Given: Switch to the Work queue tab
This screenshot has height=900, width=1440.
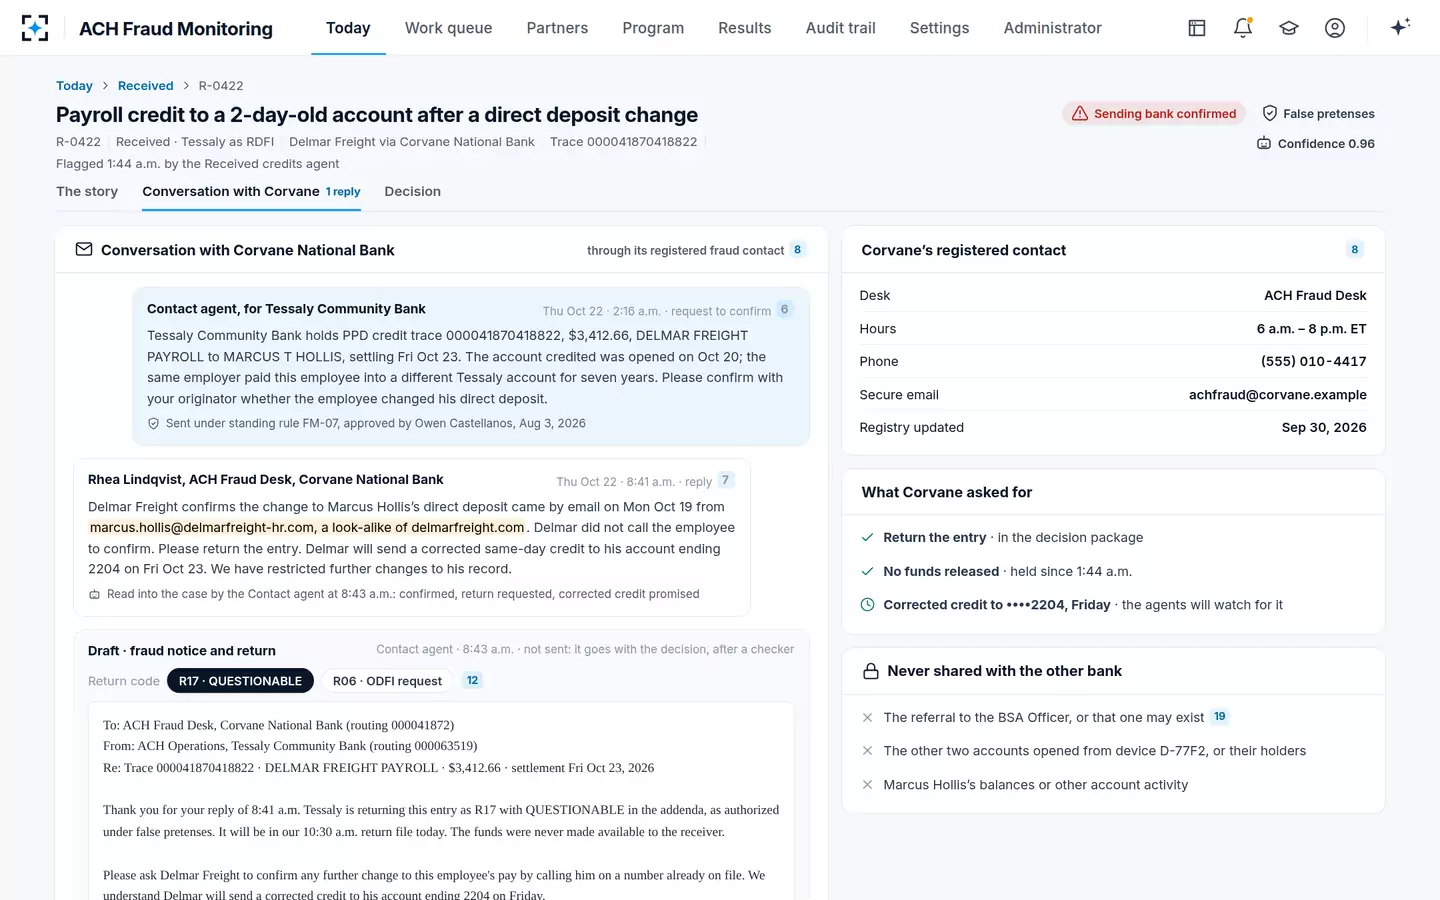Looking at the screenshot, I should click(x=448, y=28).
